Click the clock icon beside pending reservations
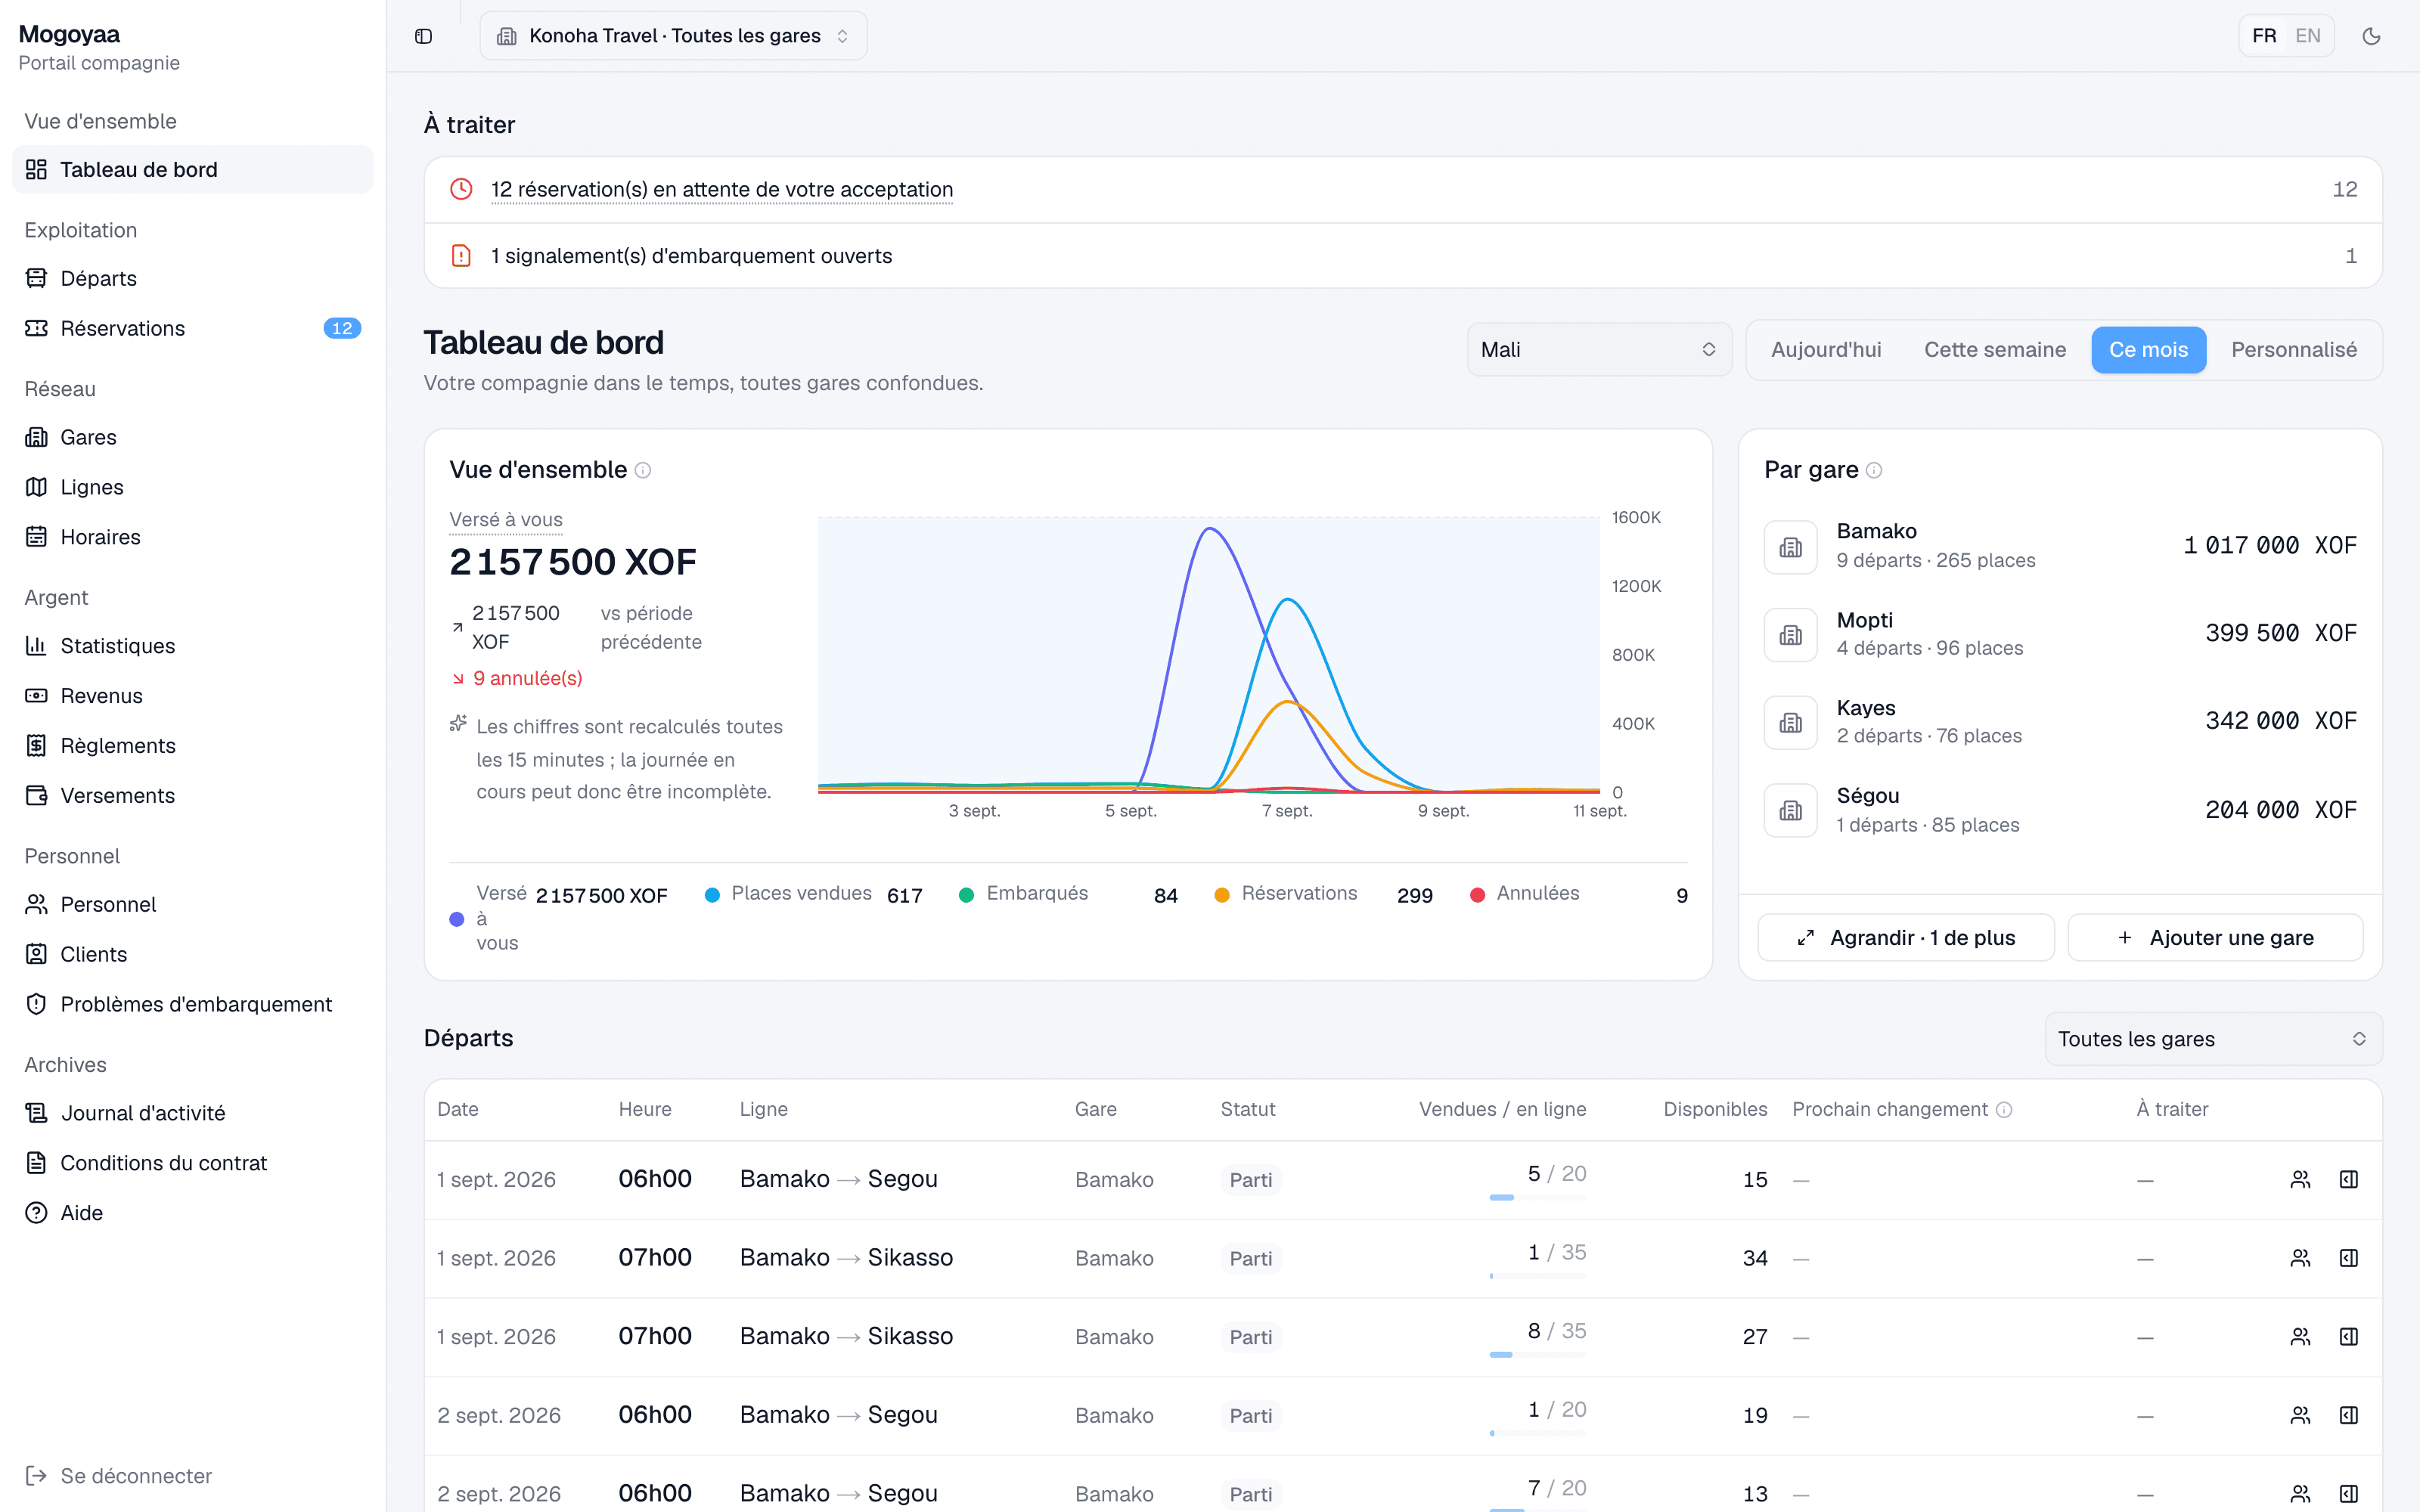Image resolution: width=2420 pixels, height=1512 pixels. point(461,189)
